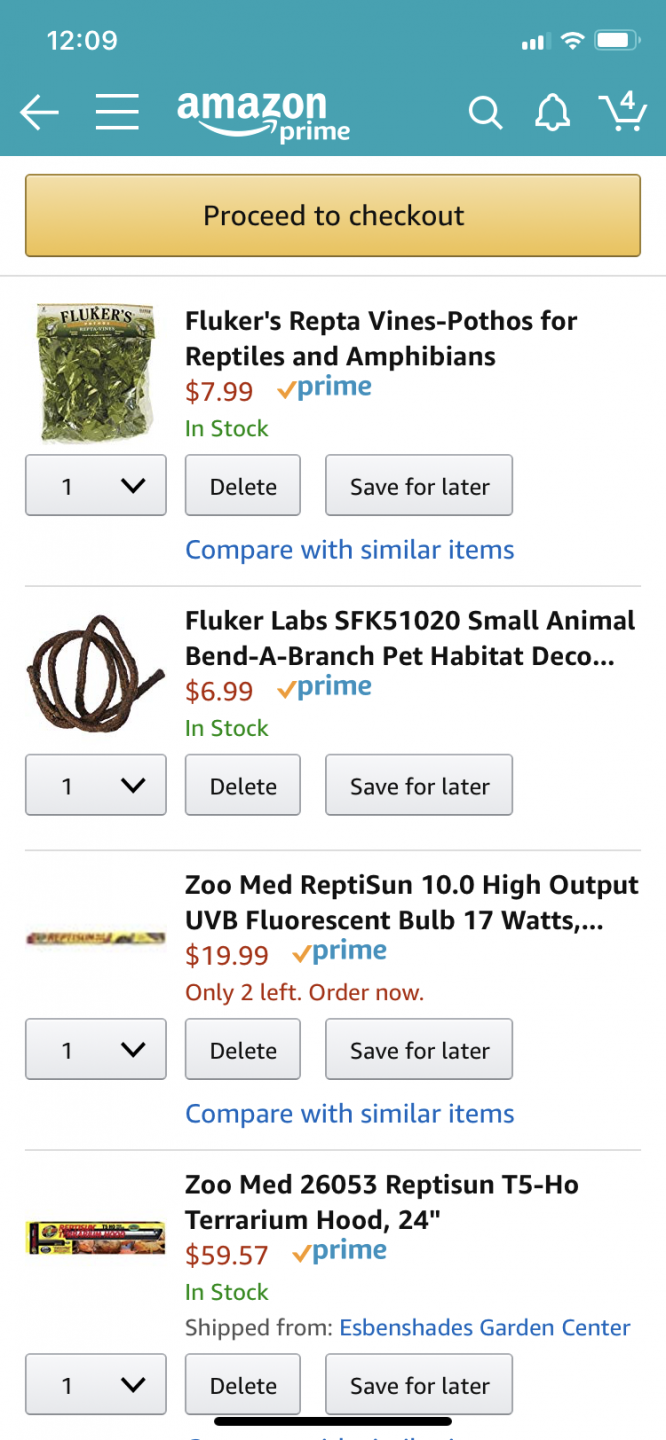Save Terrarium Hood item for later

click(x=419, y=1385)
